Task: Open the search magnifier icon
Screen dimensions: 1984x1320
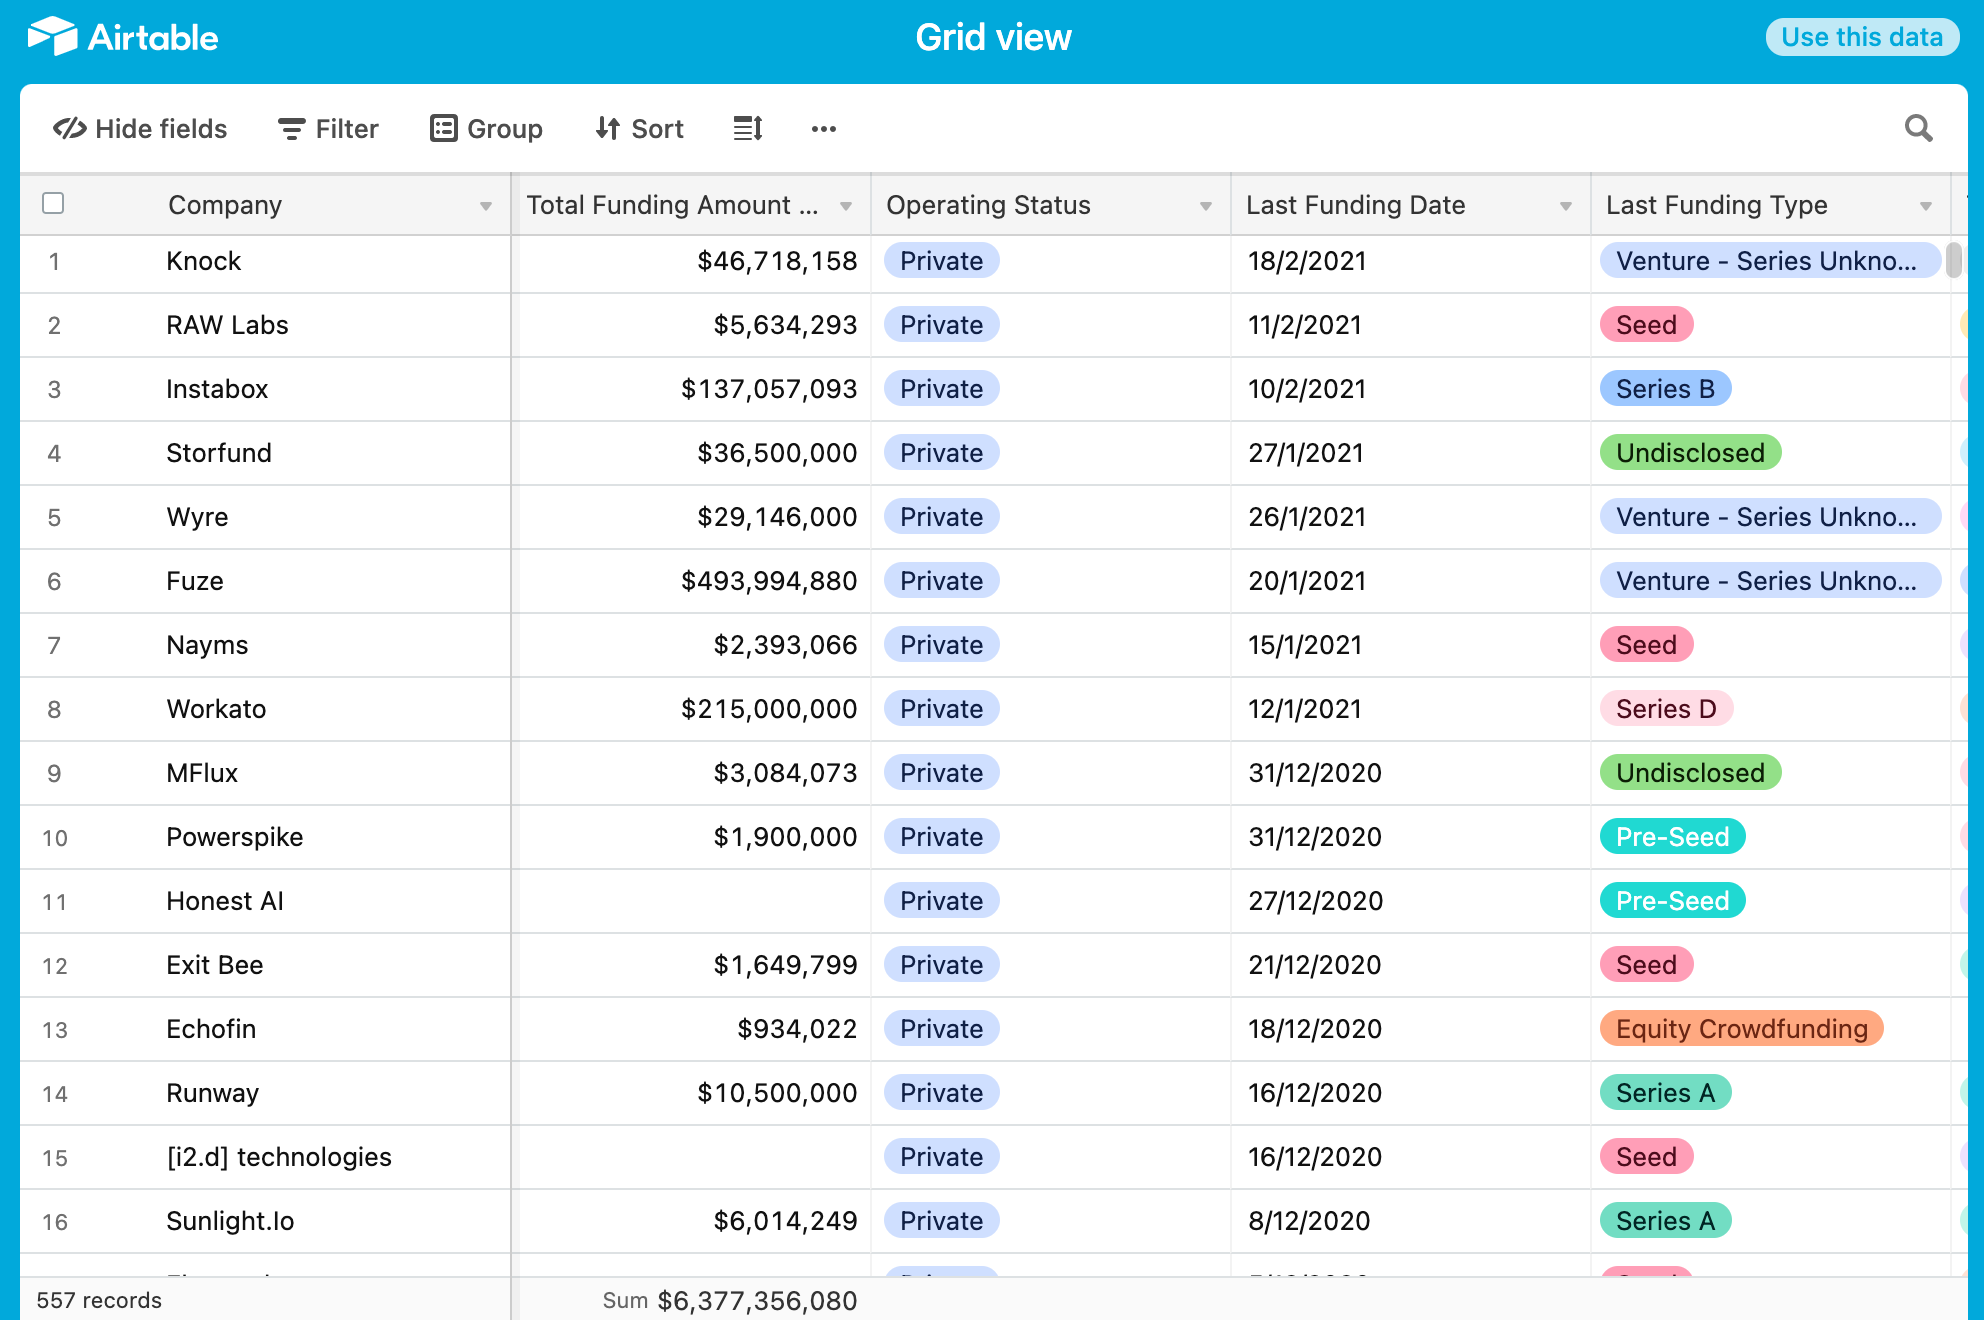Action: 1918,129
